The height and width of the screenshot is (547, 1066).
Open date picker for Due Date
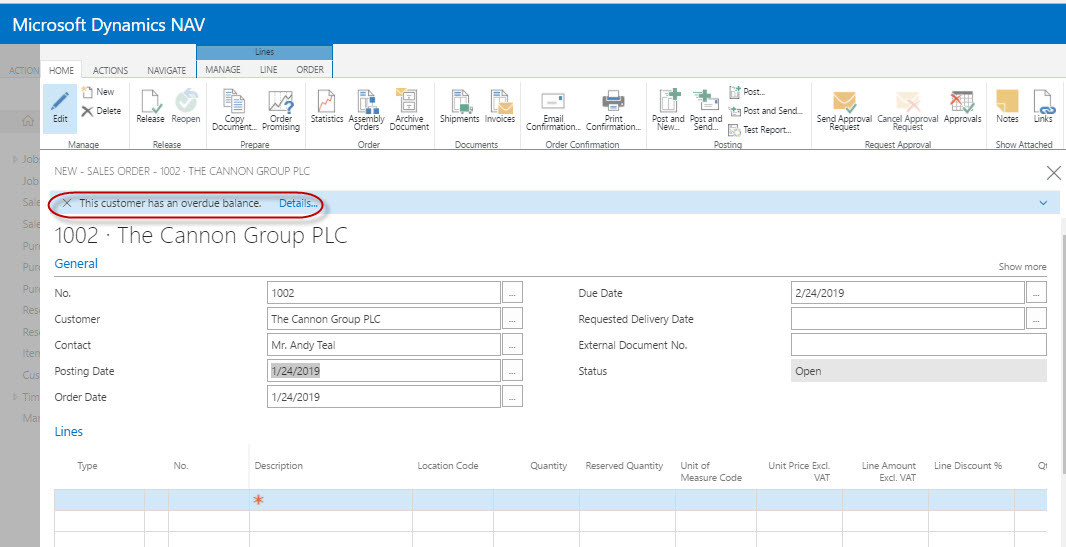pyautogui.click(x=1037, y=293)
